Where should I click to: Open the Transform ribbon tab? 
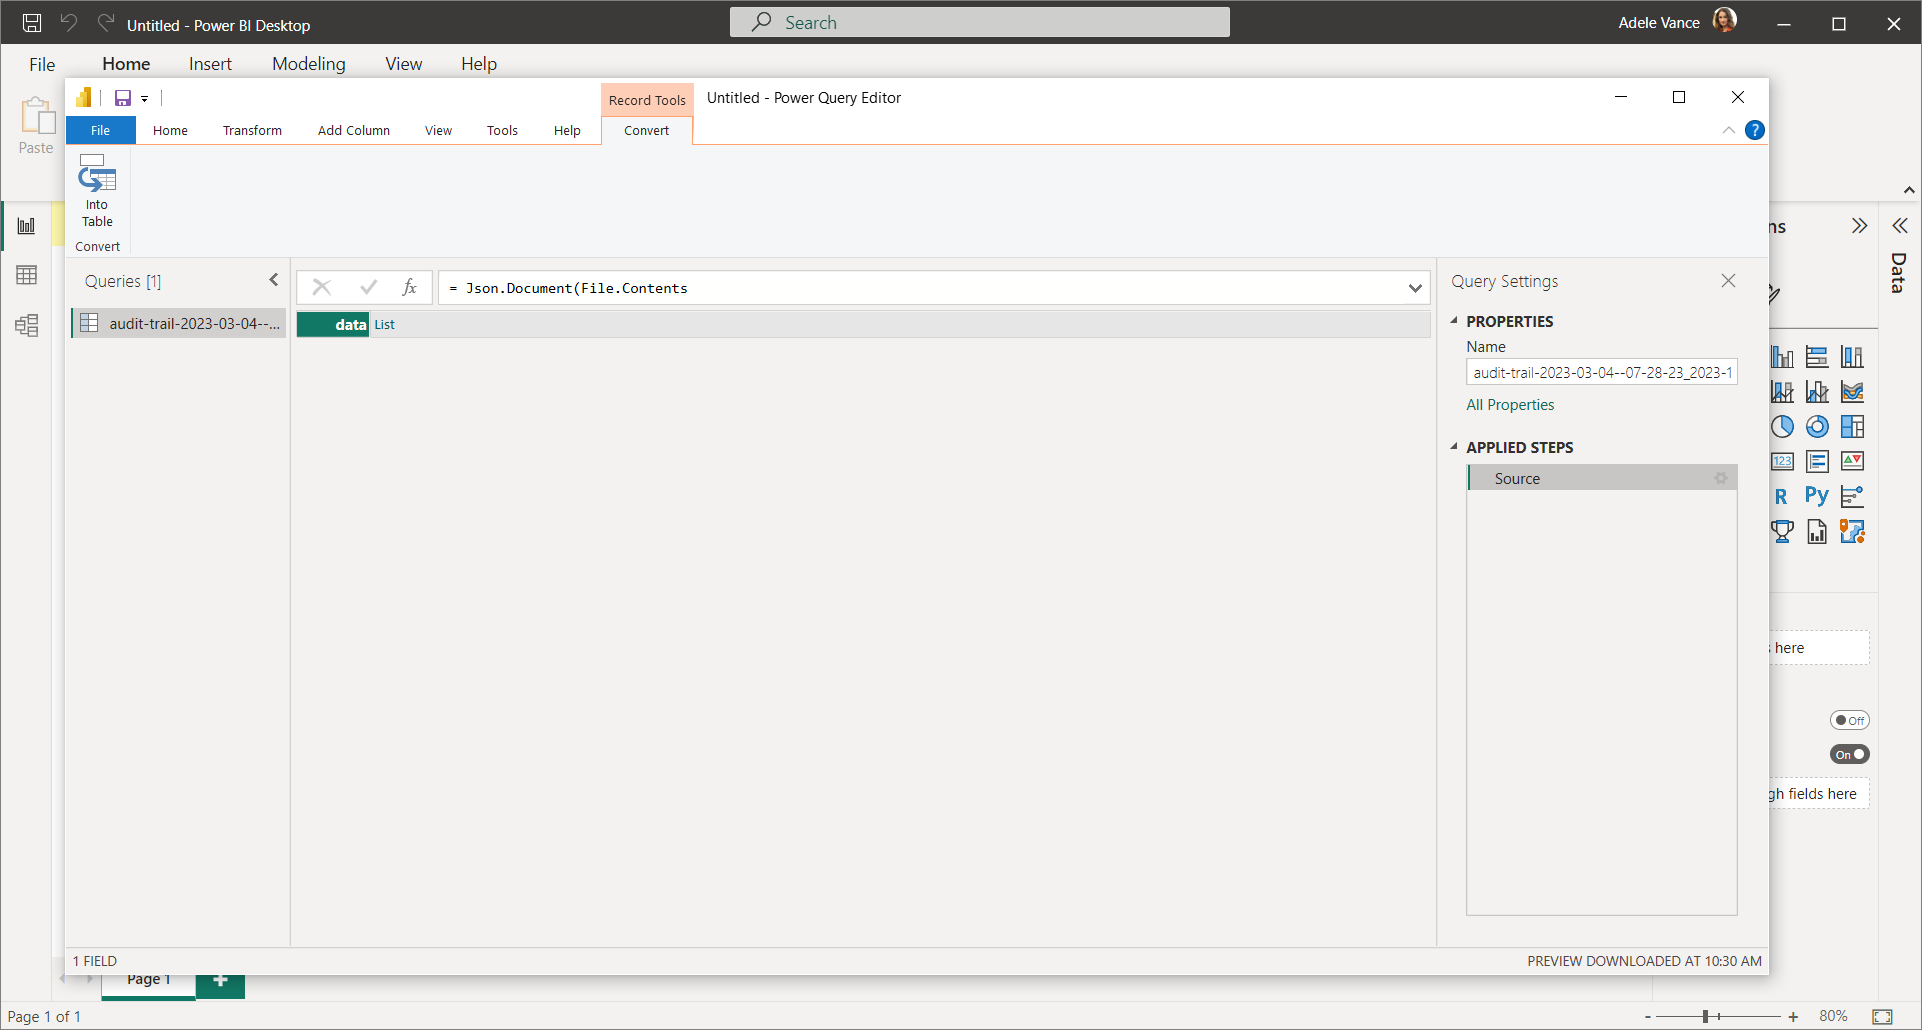(x=252, y=131)
